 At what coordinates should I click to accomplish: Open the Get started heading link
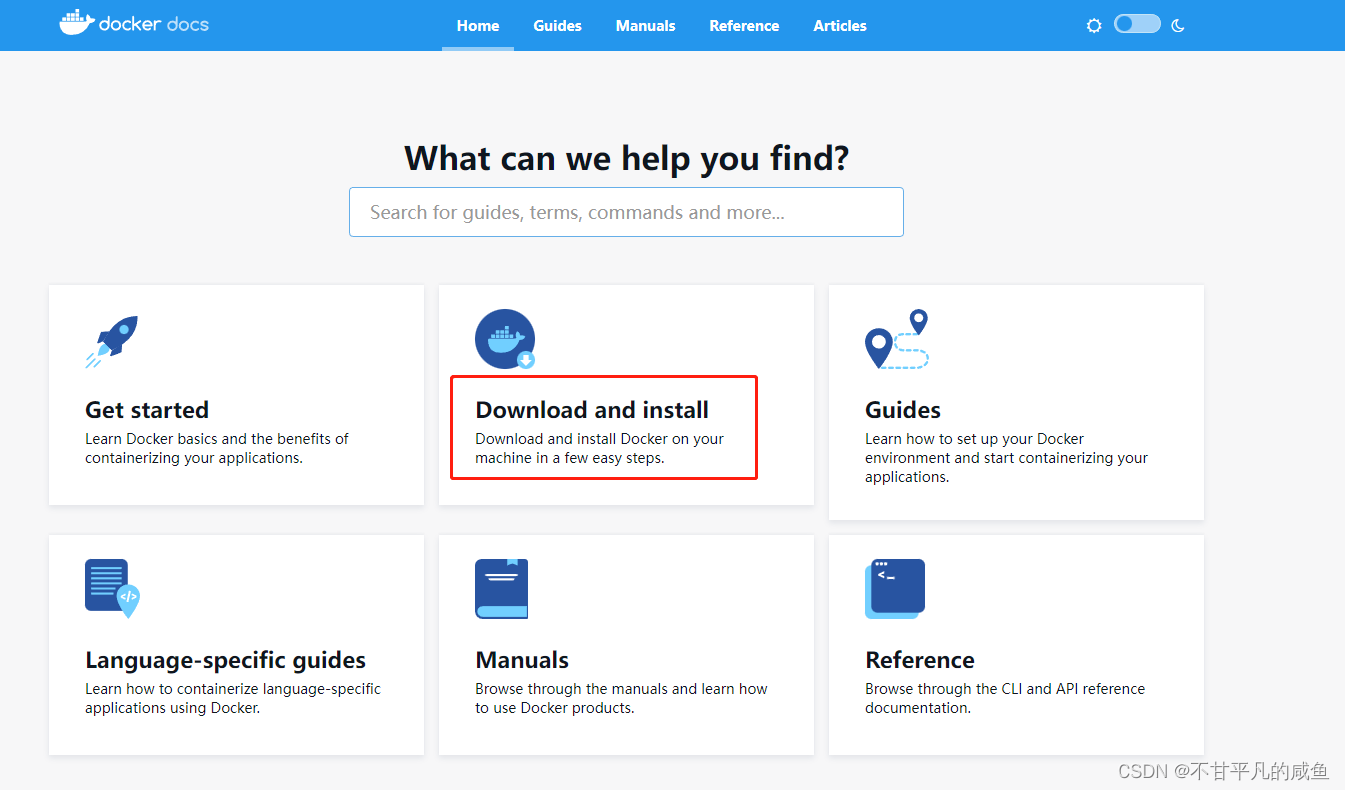click(x=147, y=410)
